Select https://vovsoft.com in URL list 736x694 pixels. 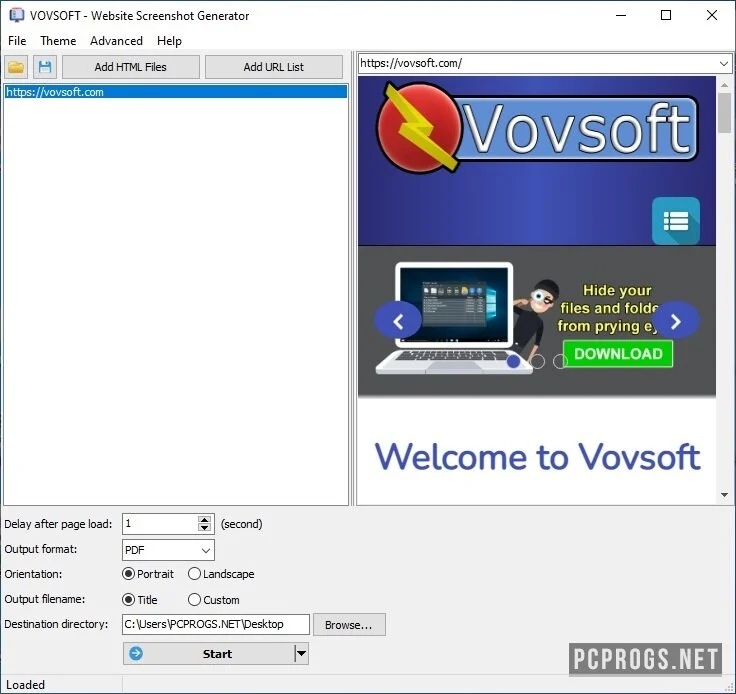(176, 92)
